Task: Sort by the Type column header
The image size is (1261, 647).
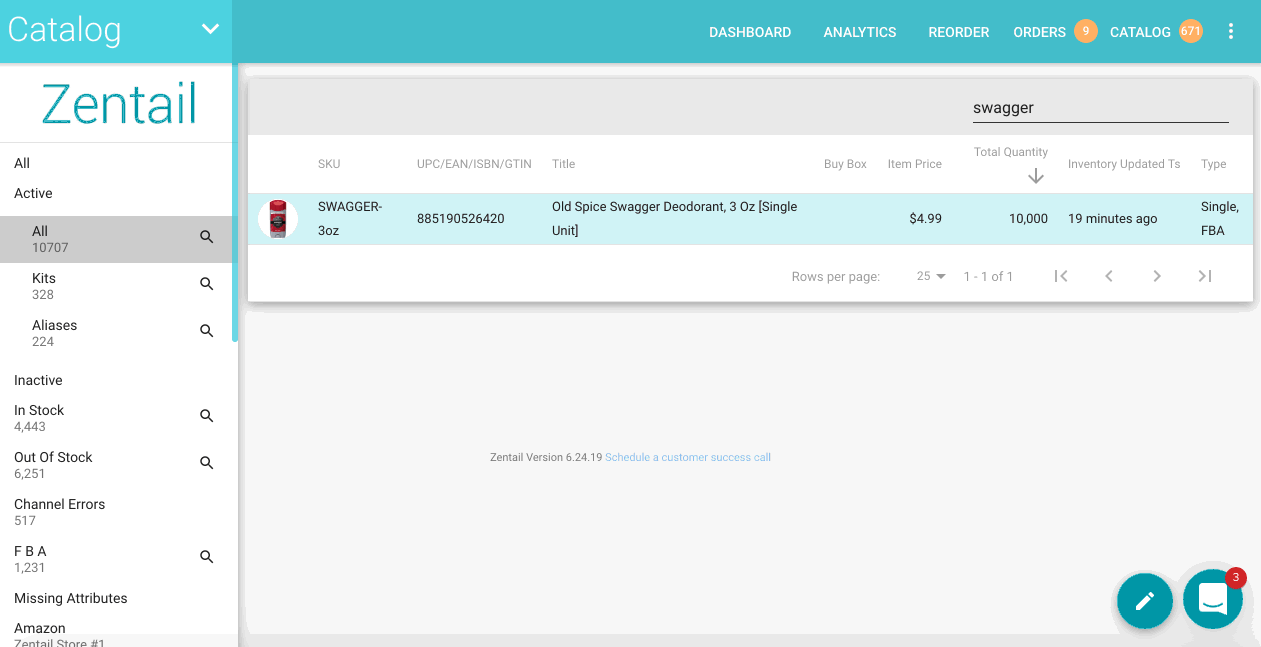Action: pyautogui.click(x=1213, y=164)
